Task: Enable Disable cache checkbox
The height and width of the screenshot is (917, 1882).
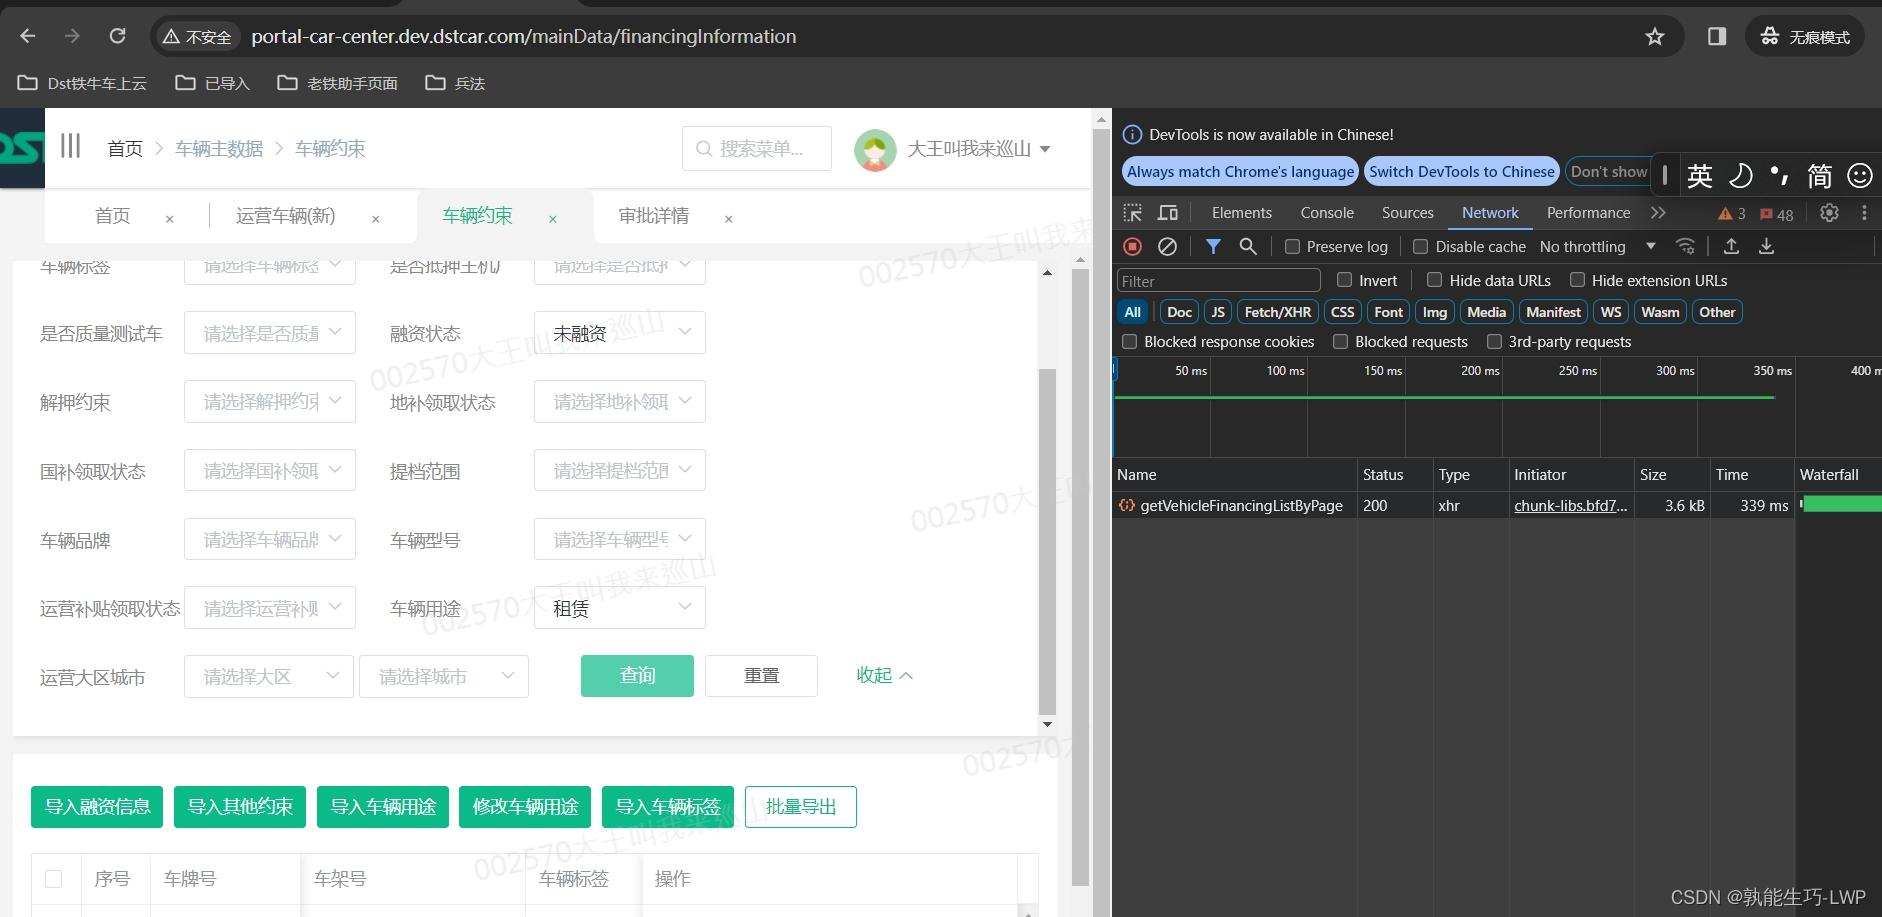Action: point(1420,247)
